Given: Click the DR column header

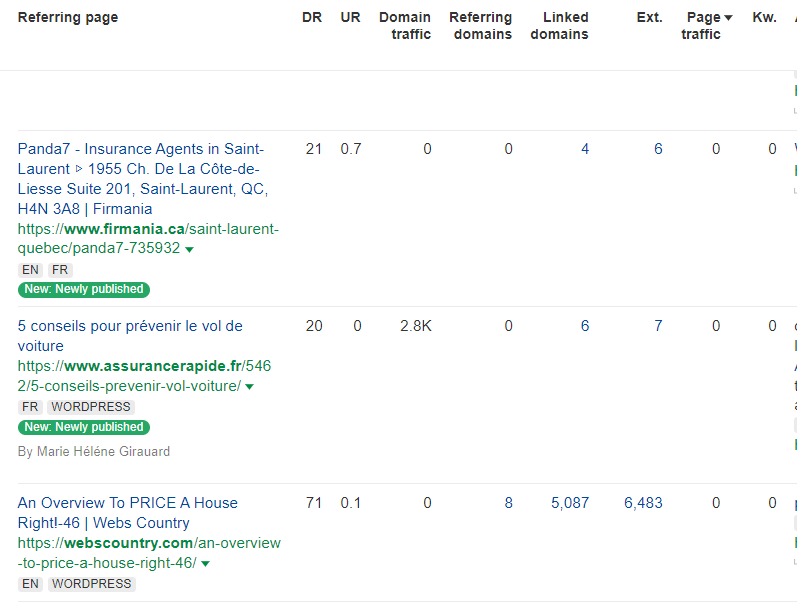Looking at the screenshot, I should click(x=312, y=17).
